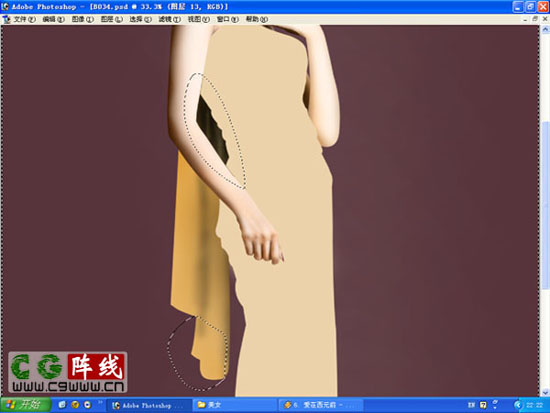The width and height of the screenshot is (550, 413).
Task: Open the 编辑 menu
Action: [54, 19]
